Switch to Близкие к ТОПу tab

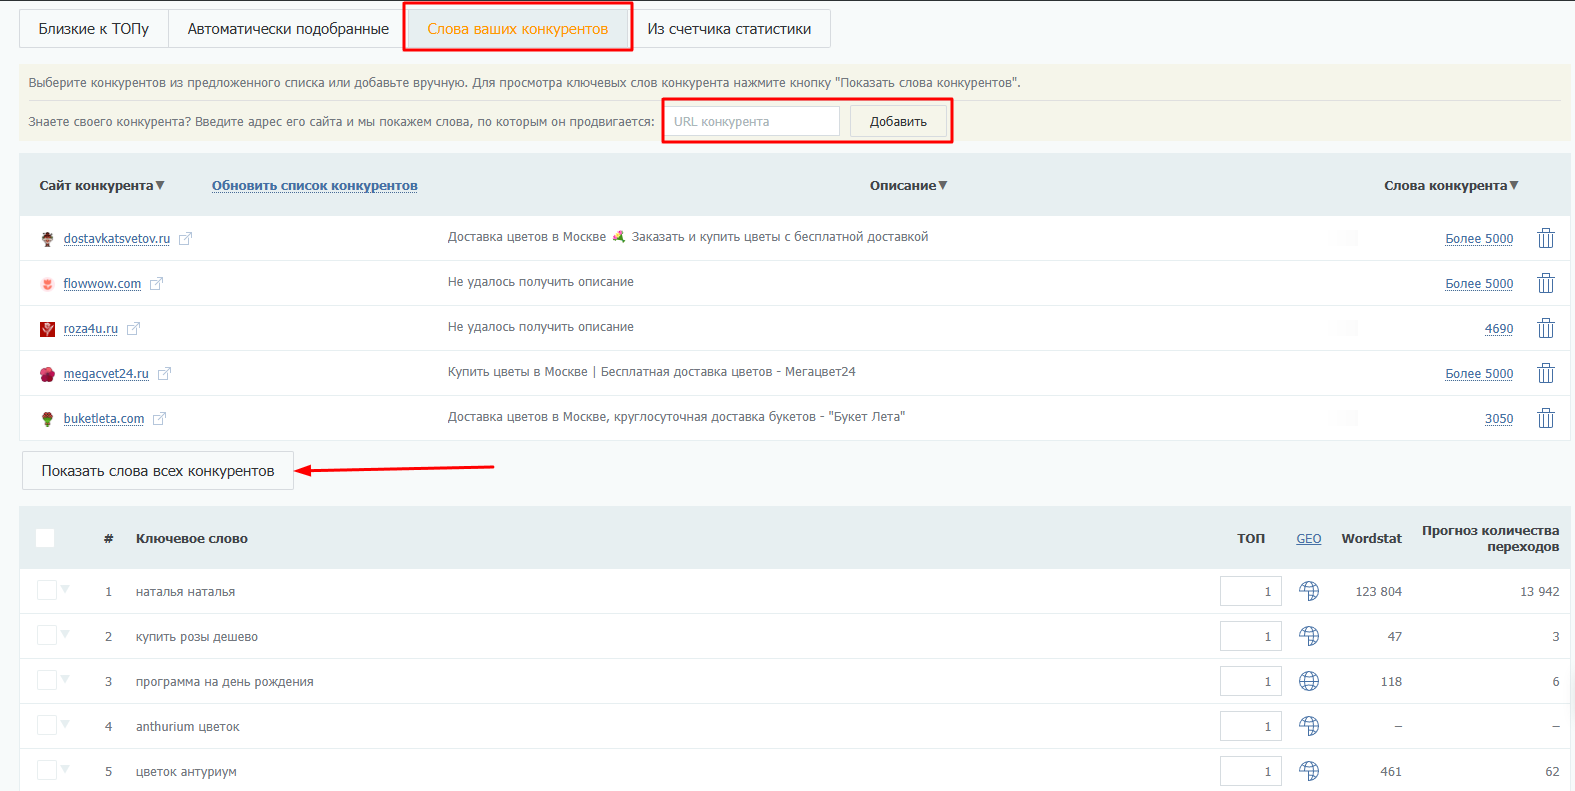point(94,29)
